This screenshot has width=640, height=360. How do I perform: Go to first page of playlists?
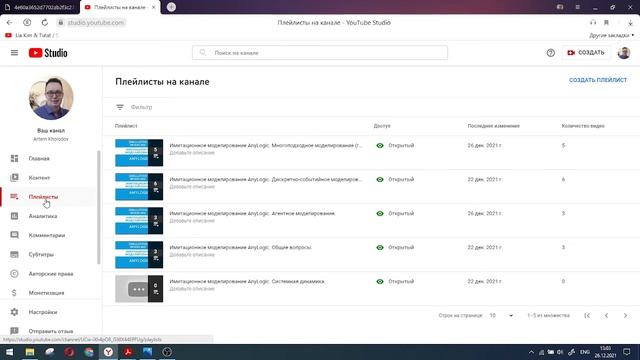pyautogui.click(x=587, y=316)
